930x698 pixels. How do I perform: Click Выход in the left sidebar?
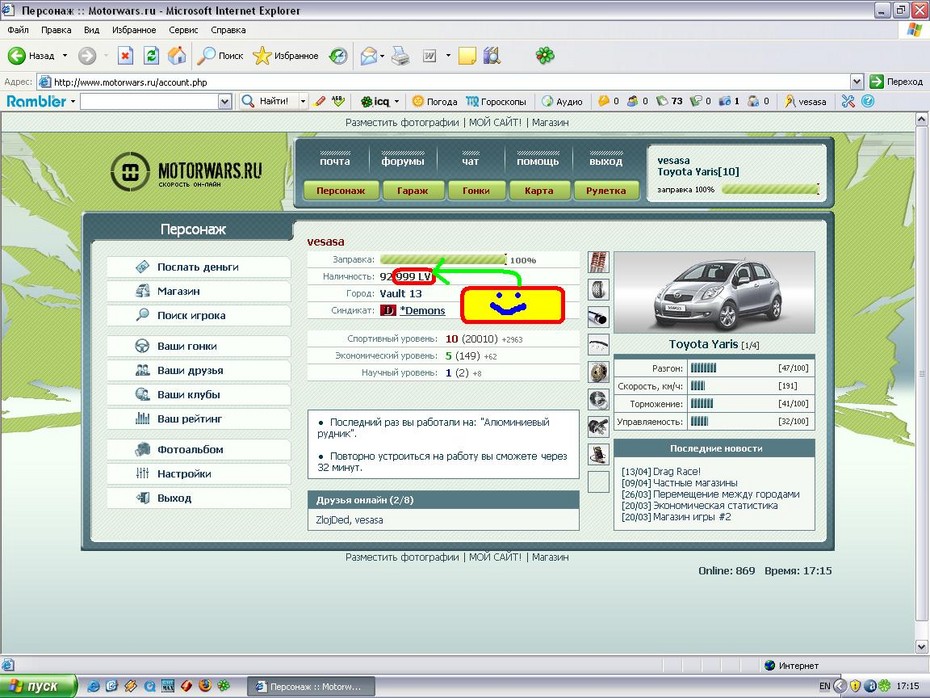coord(198,498)
